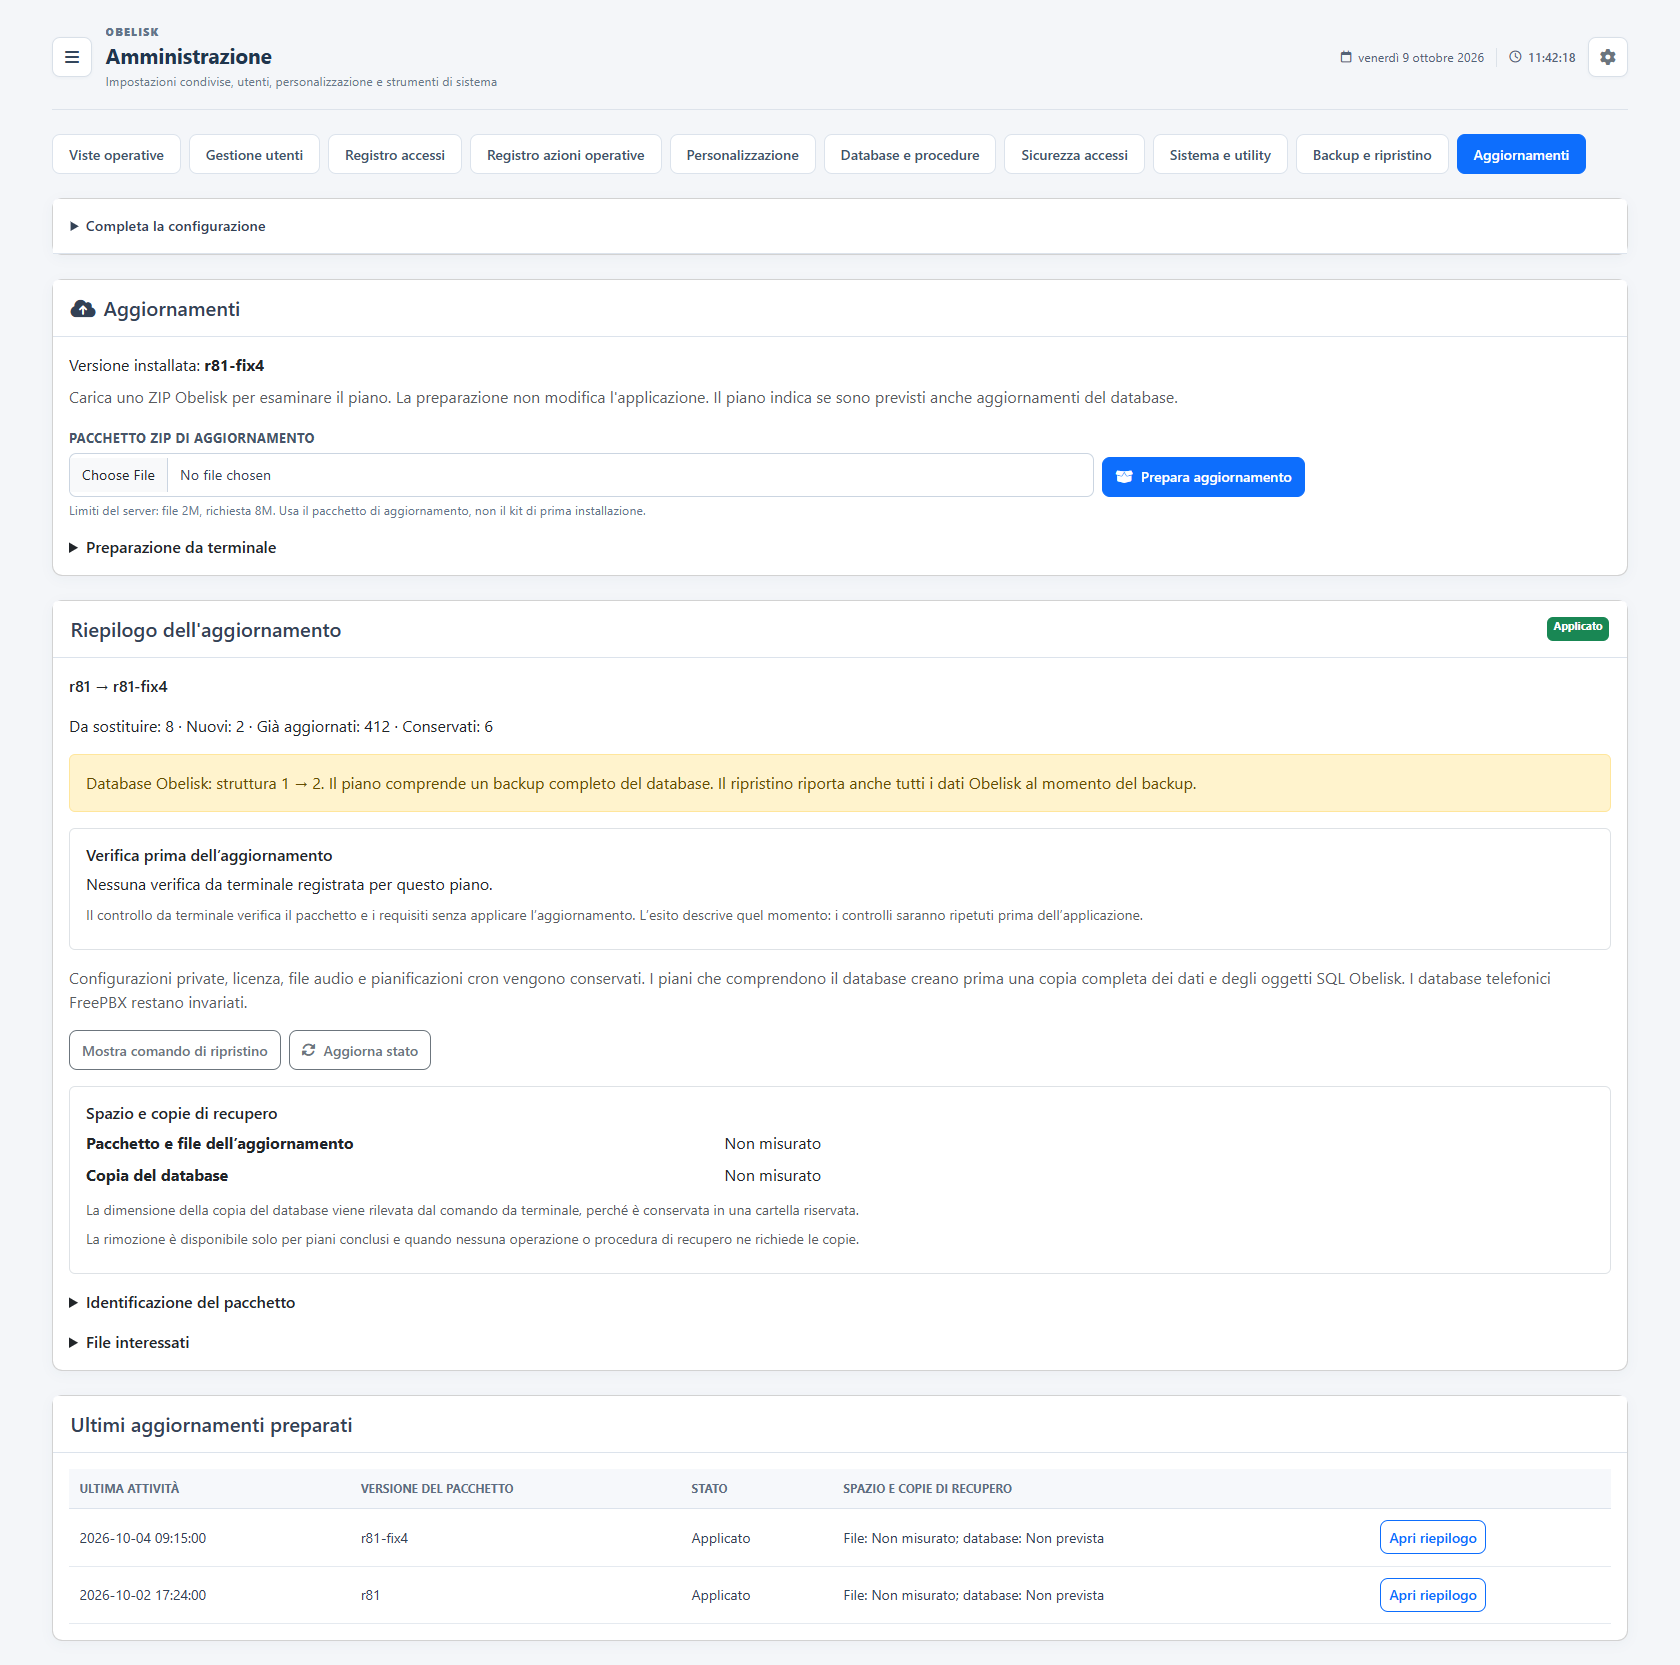
Task: Switch to Viste operative tab
Action: click(116, 154)
